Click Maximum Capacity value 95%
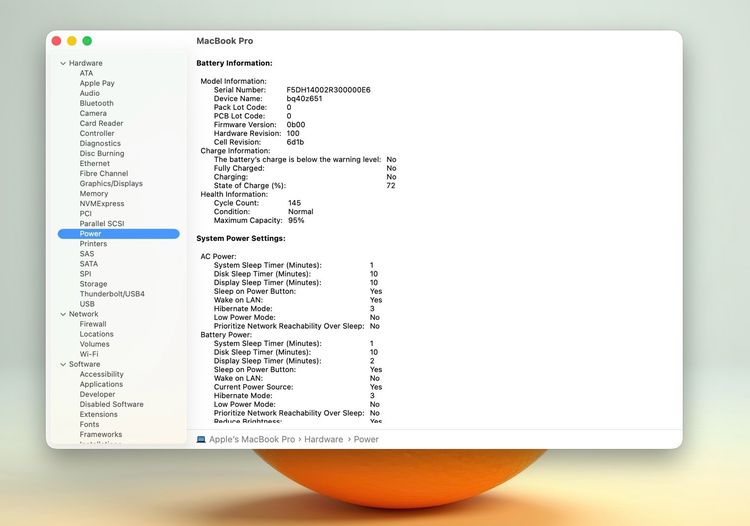750x526 pixels. (x=296, y=220)
